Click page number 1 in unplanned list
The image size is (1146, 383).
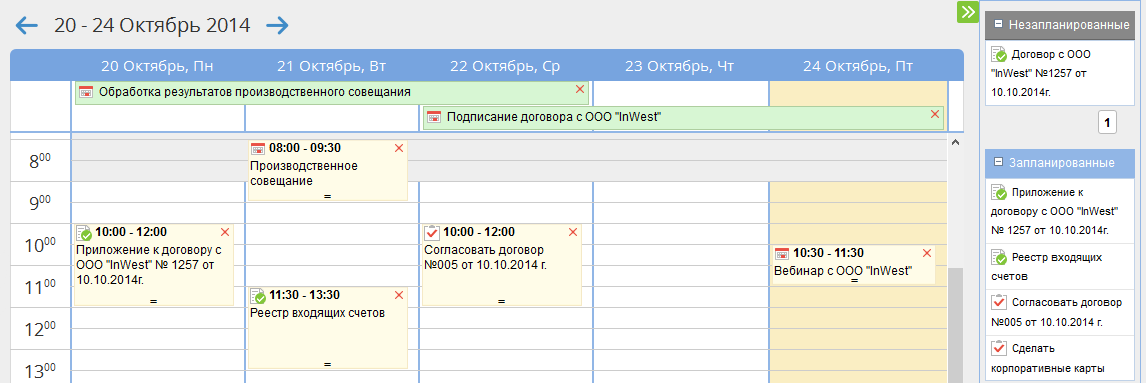[x=1107, y=124]
